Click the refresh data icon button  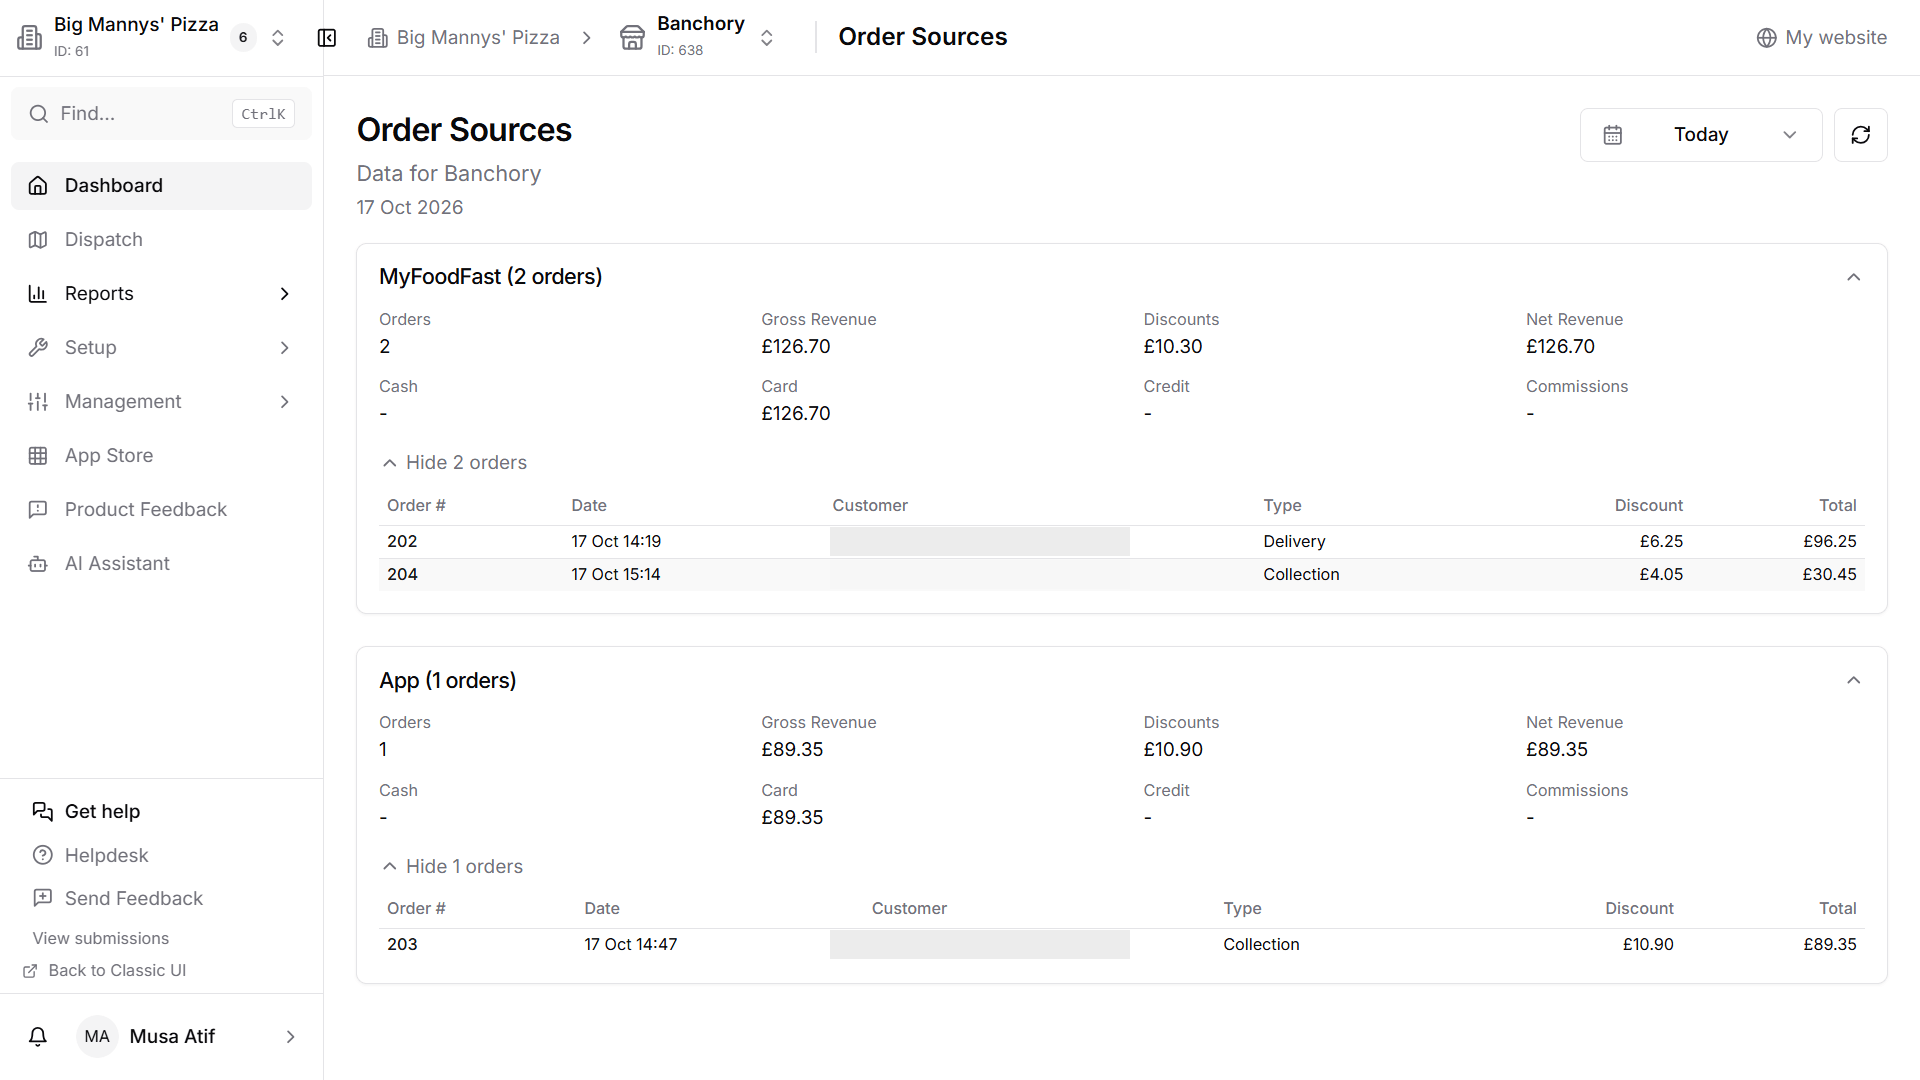pyautogui.click(x=1860, y=135)
